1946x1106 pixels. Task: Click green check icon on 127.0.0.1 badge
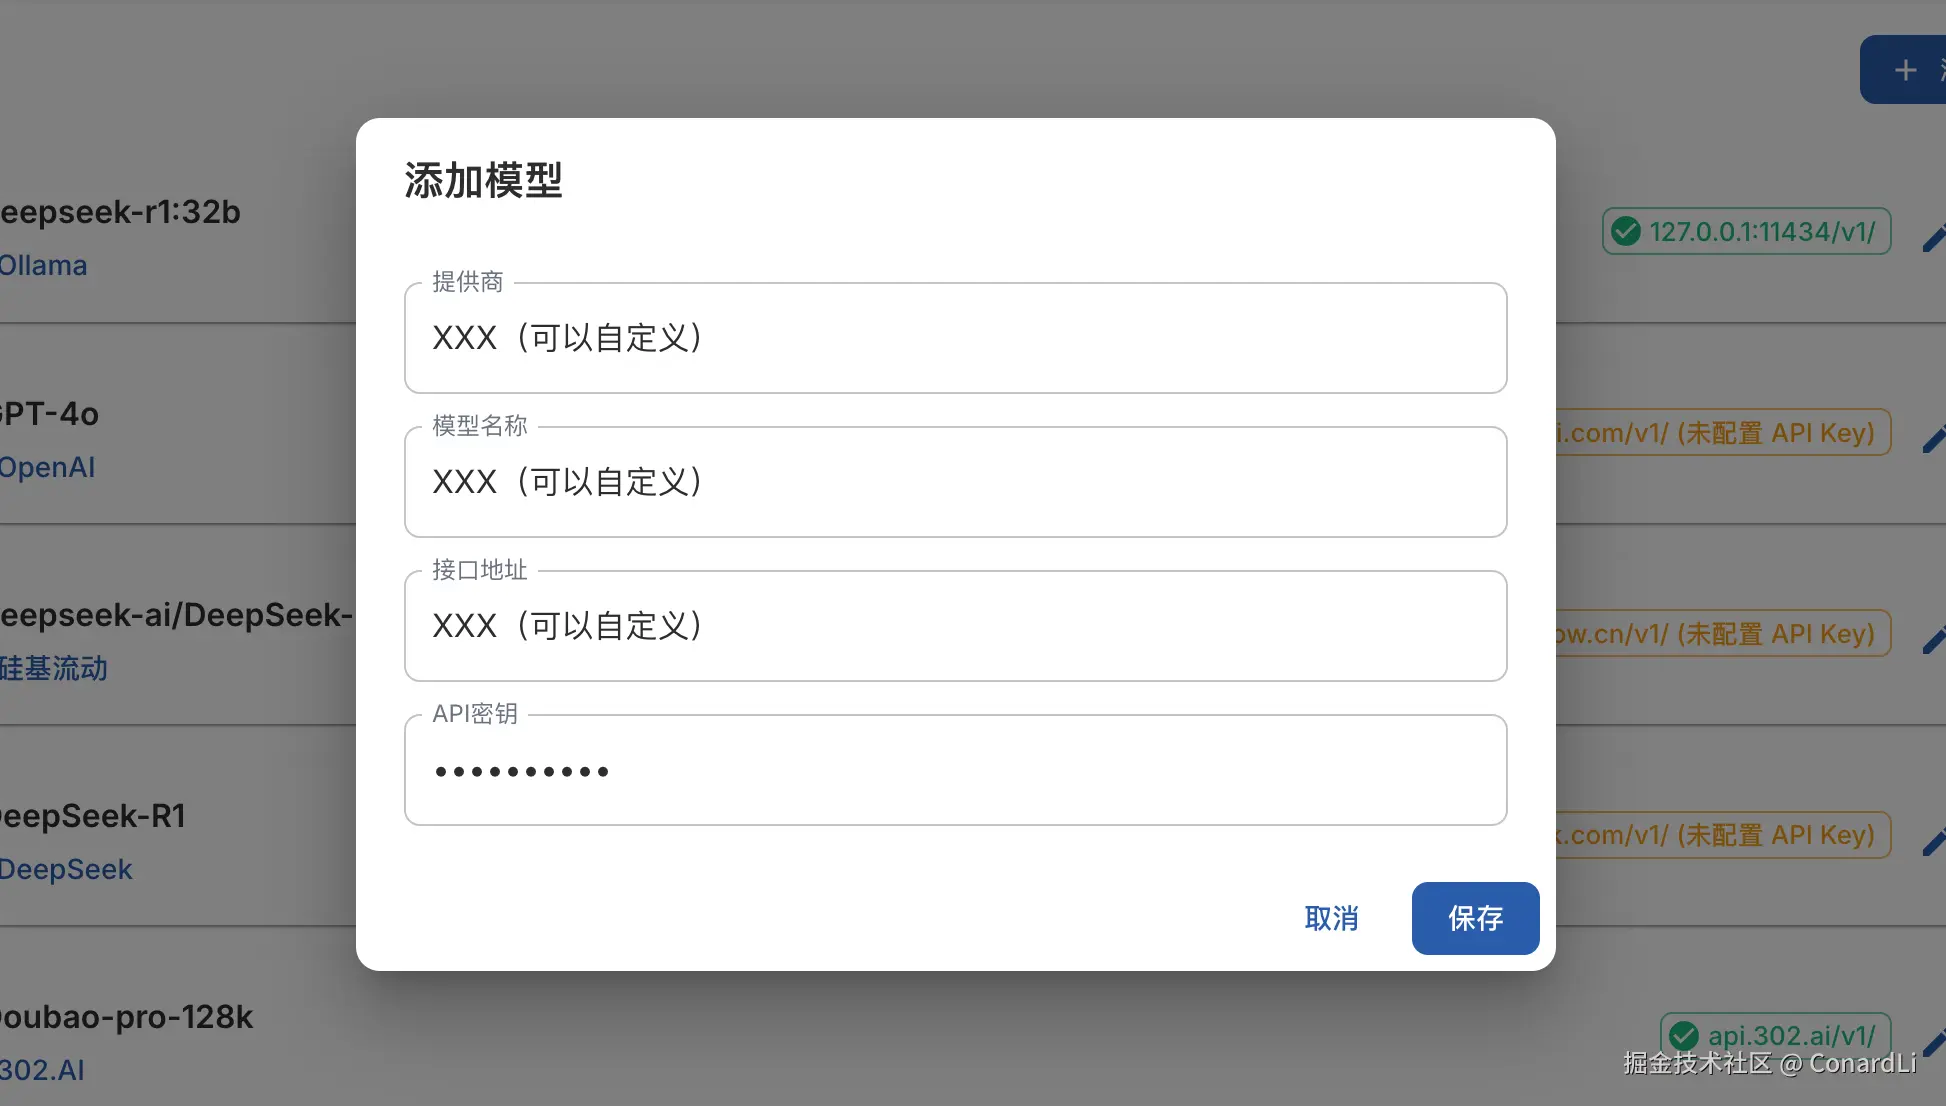click(1626, 231)
